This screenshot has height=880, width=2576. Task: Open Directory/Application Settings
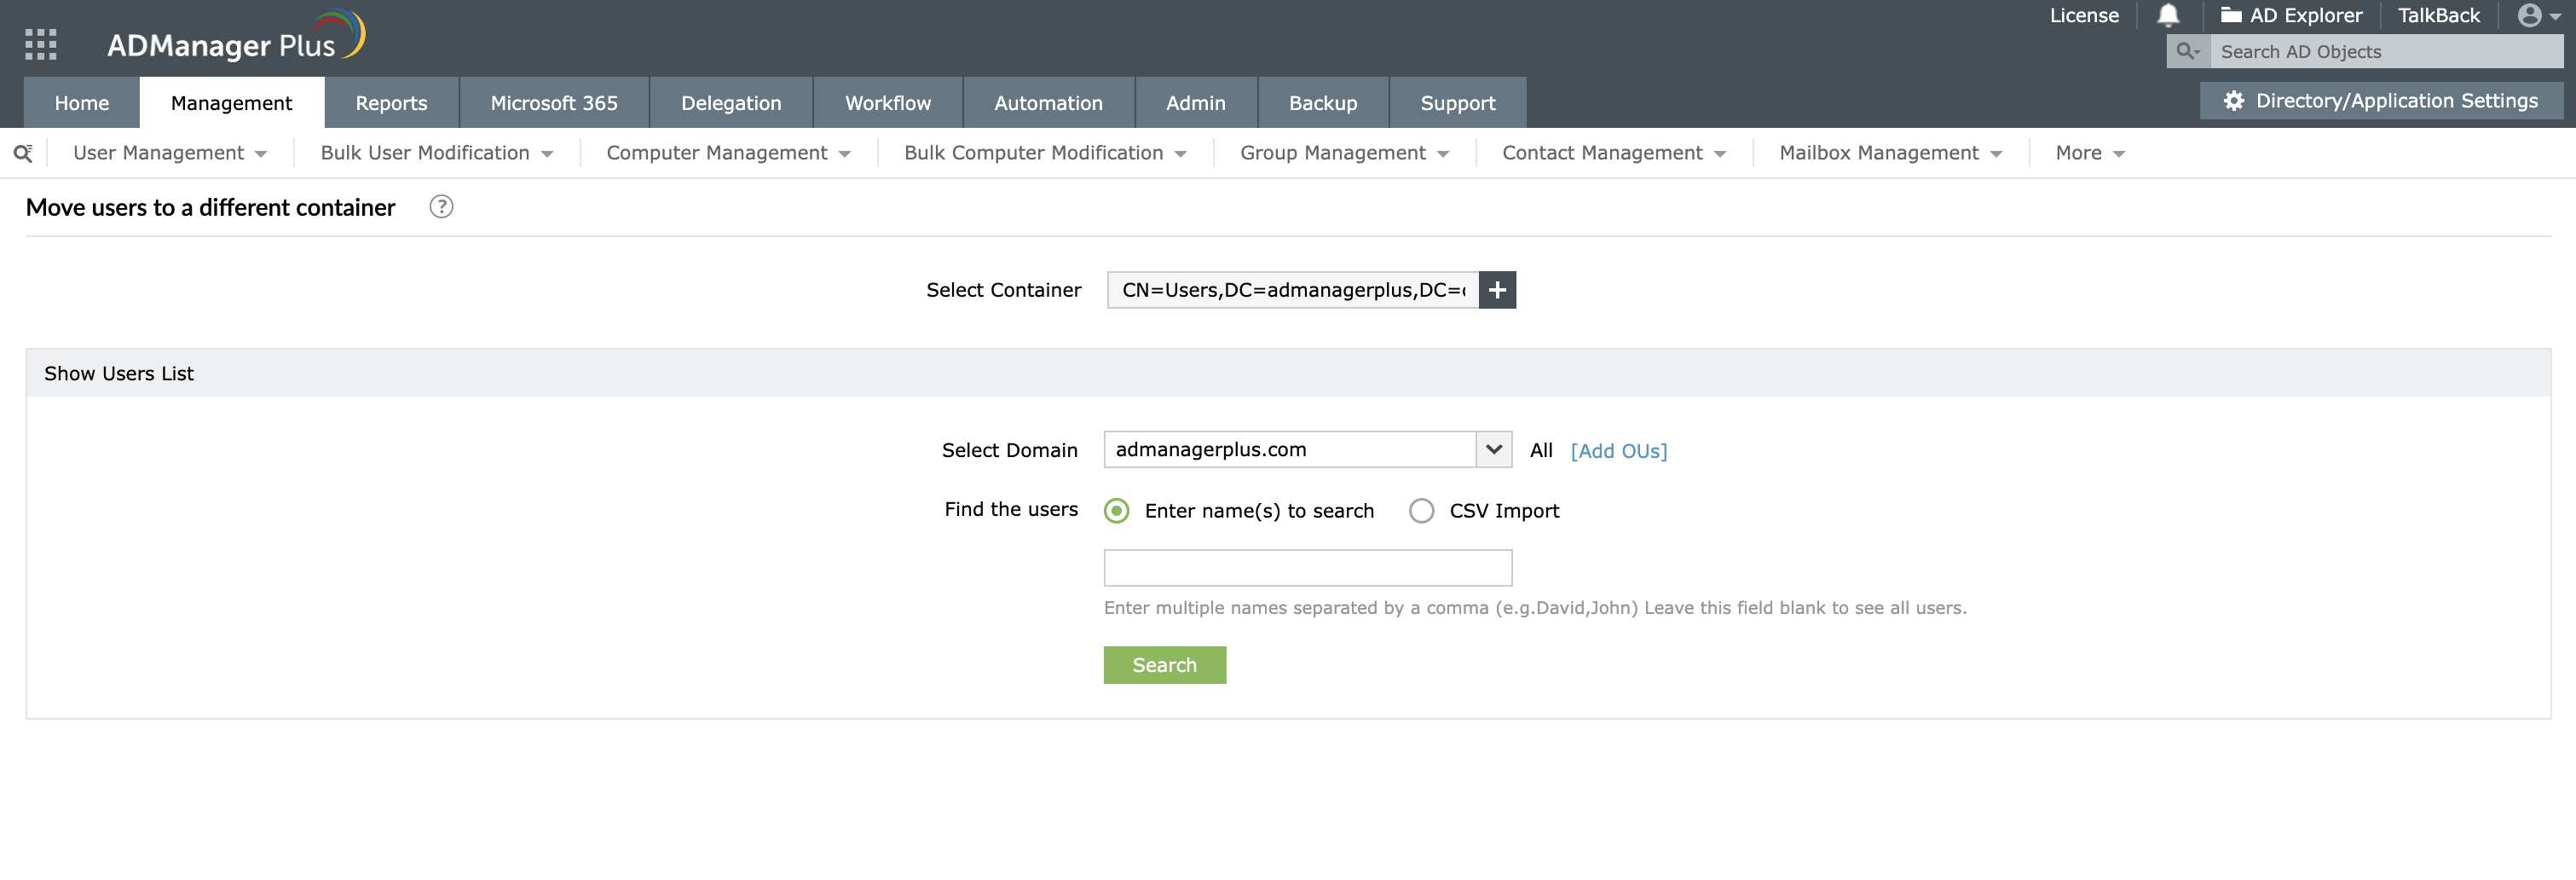(2381, 101)
